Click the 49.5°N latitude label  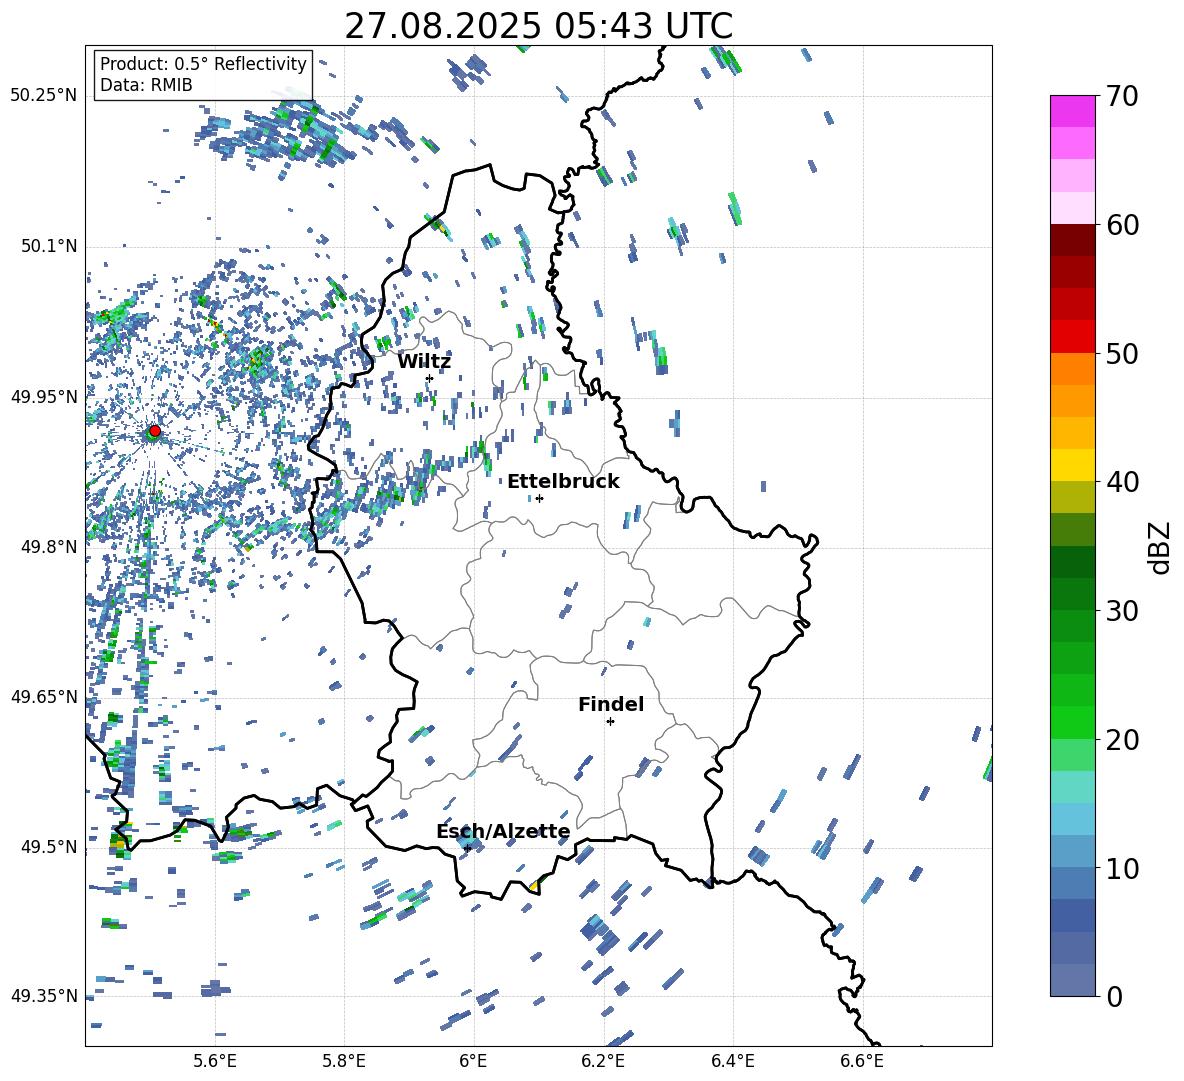(x=48, y=847)
